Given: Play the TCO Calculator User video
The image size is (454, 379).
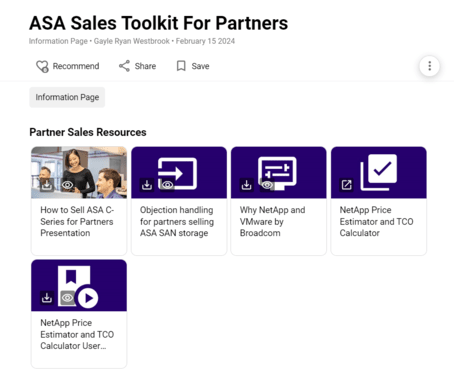Looking at the screenshot, I should point(88,298).
